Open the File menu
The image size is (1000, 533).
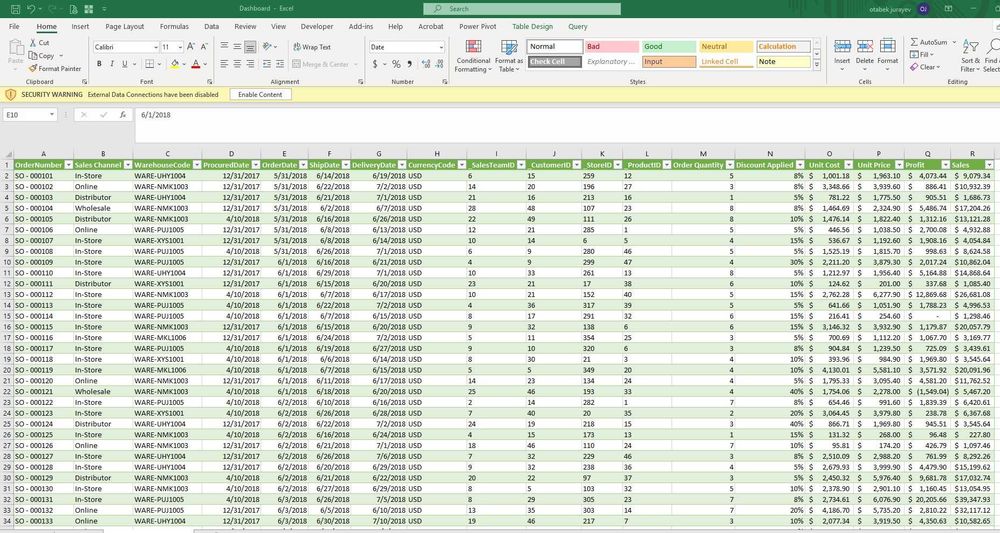(x=14, y=27)
